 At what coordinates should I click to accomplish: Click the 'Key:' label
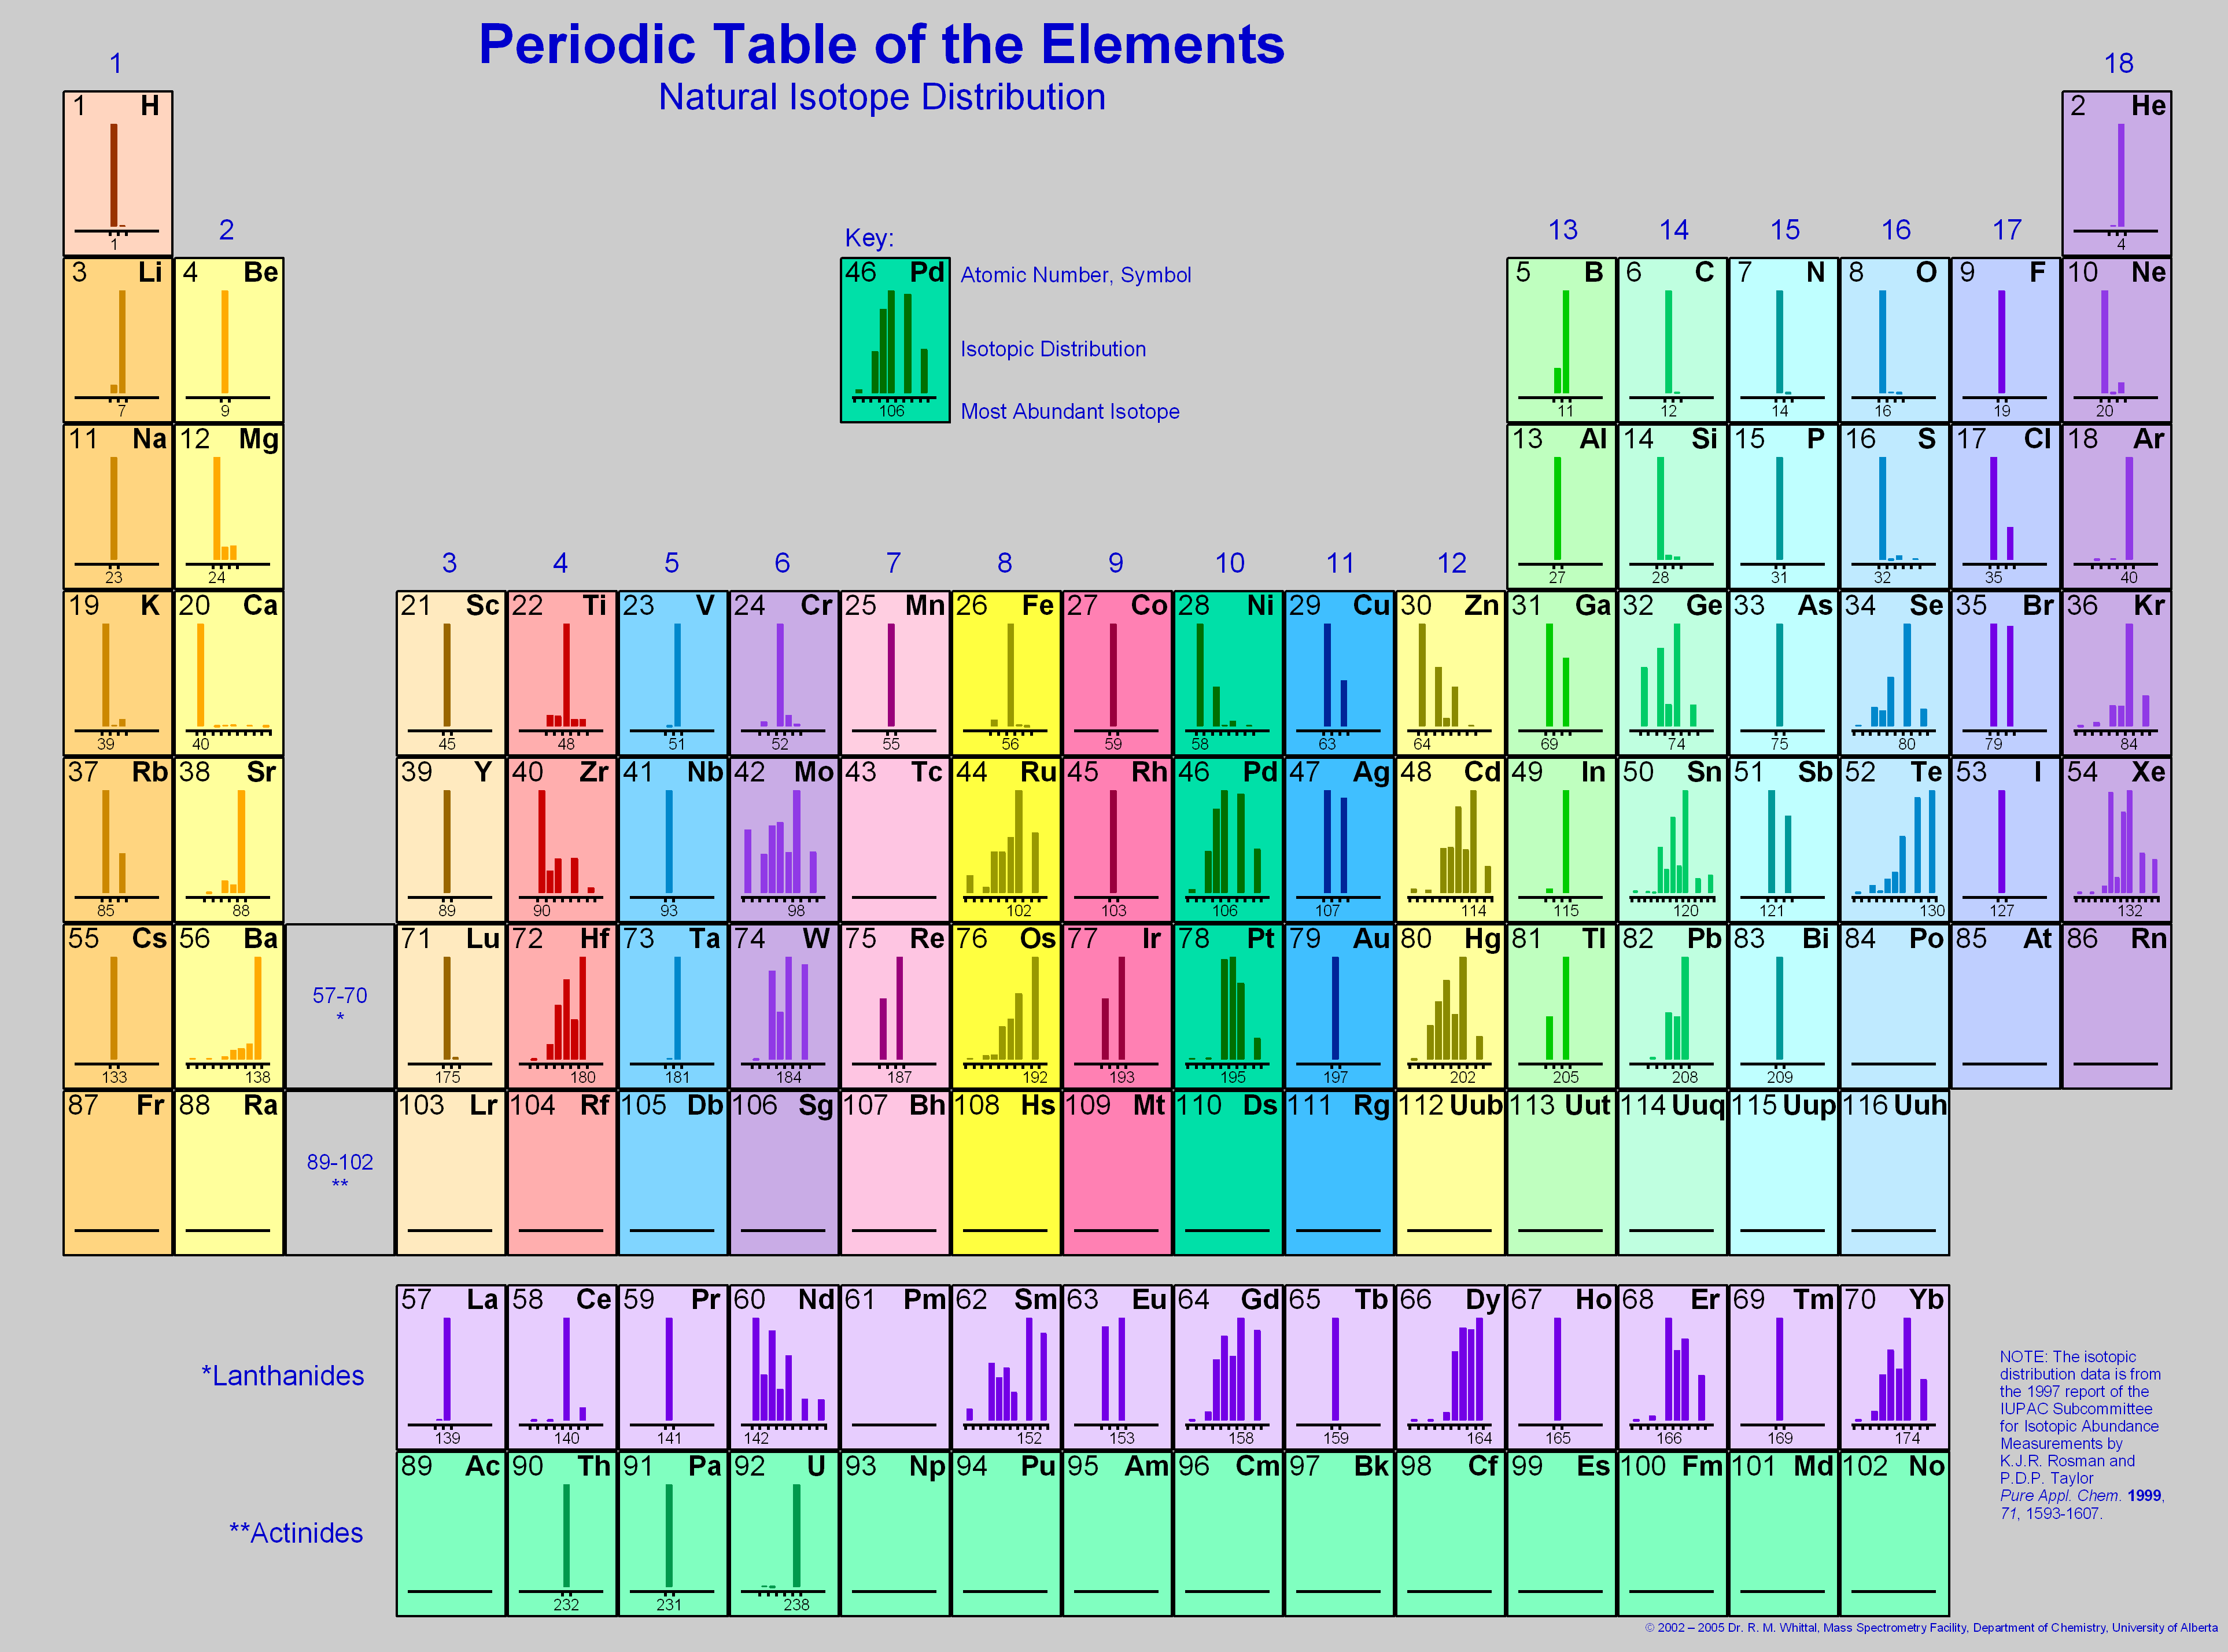pos(869,238)
